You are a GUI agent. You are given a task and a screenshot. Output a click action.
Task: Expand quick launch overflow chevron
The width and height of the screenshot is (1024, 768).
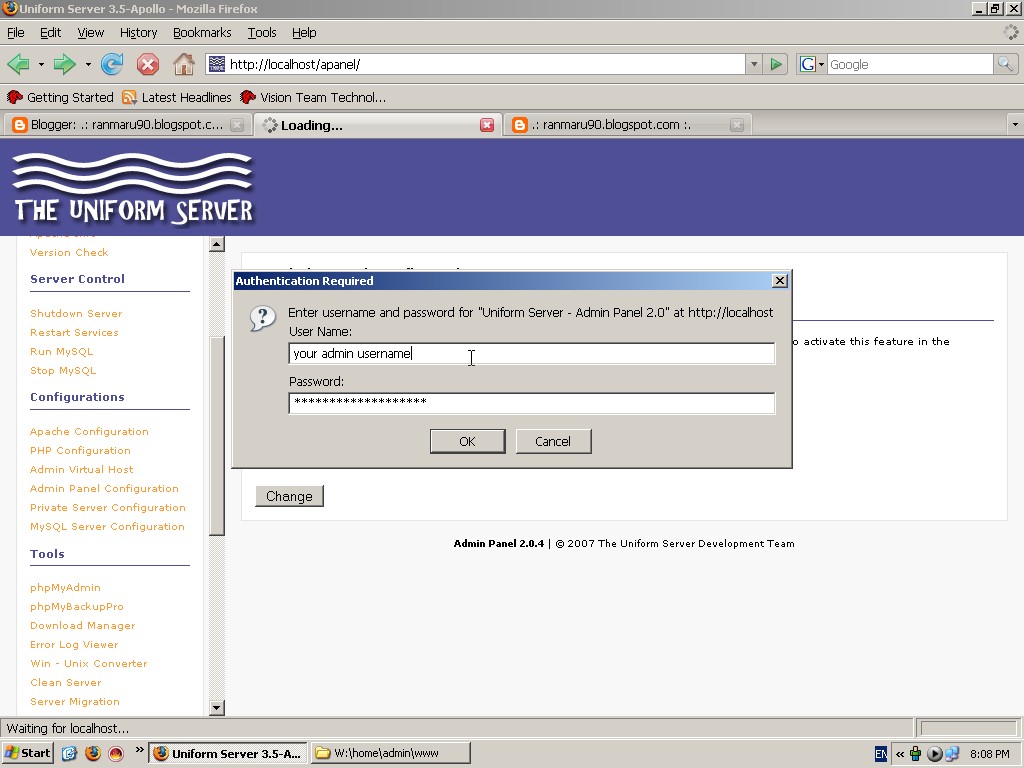tap(139, 750)
